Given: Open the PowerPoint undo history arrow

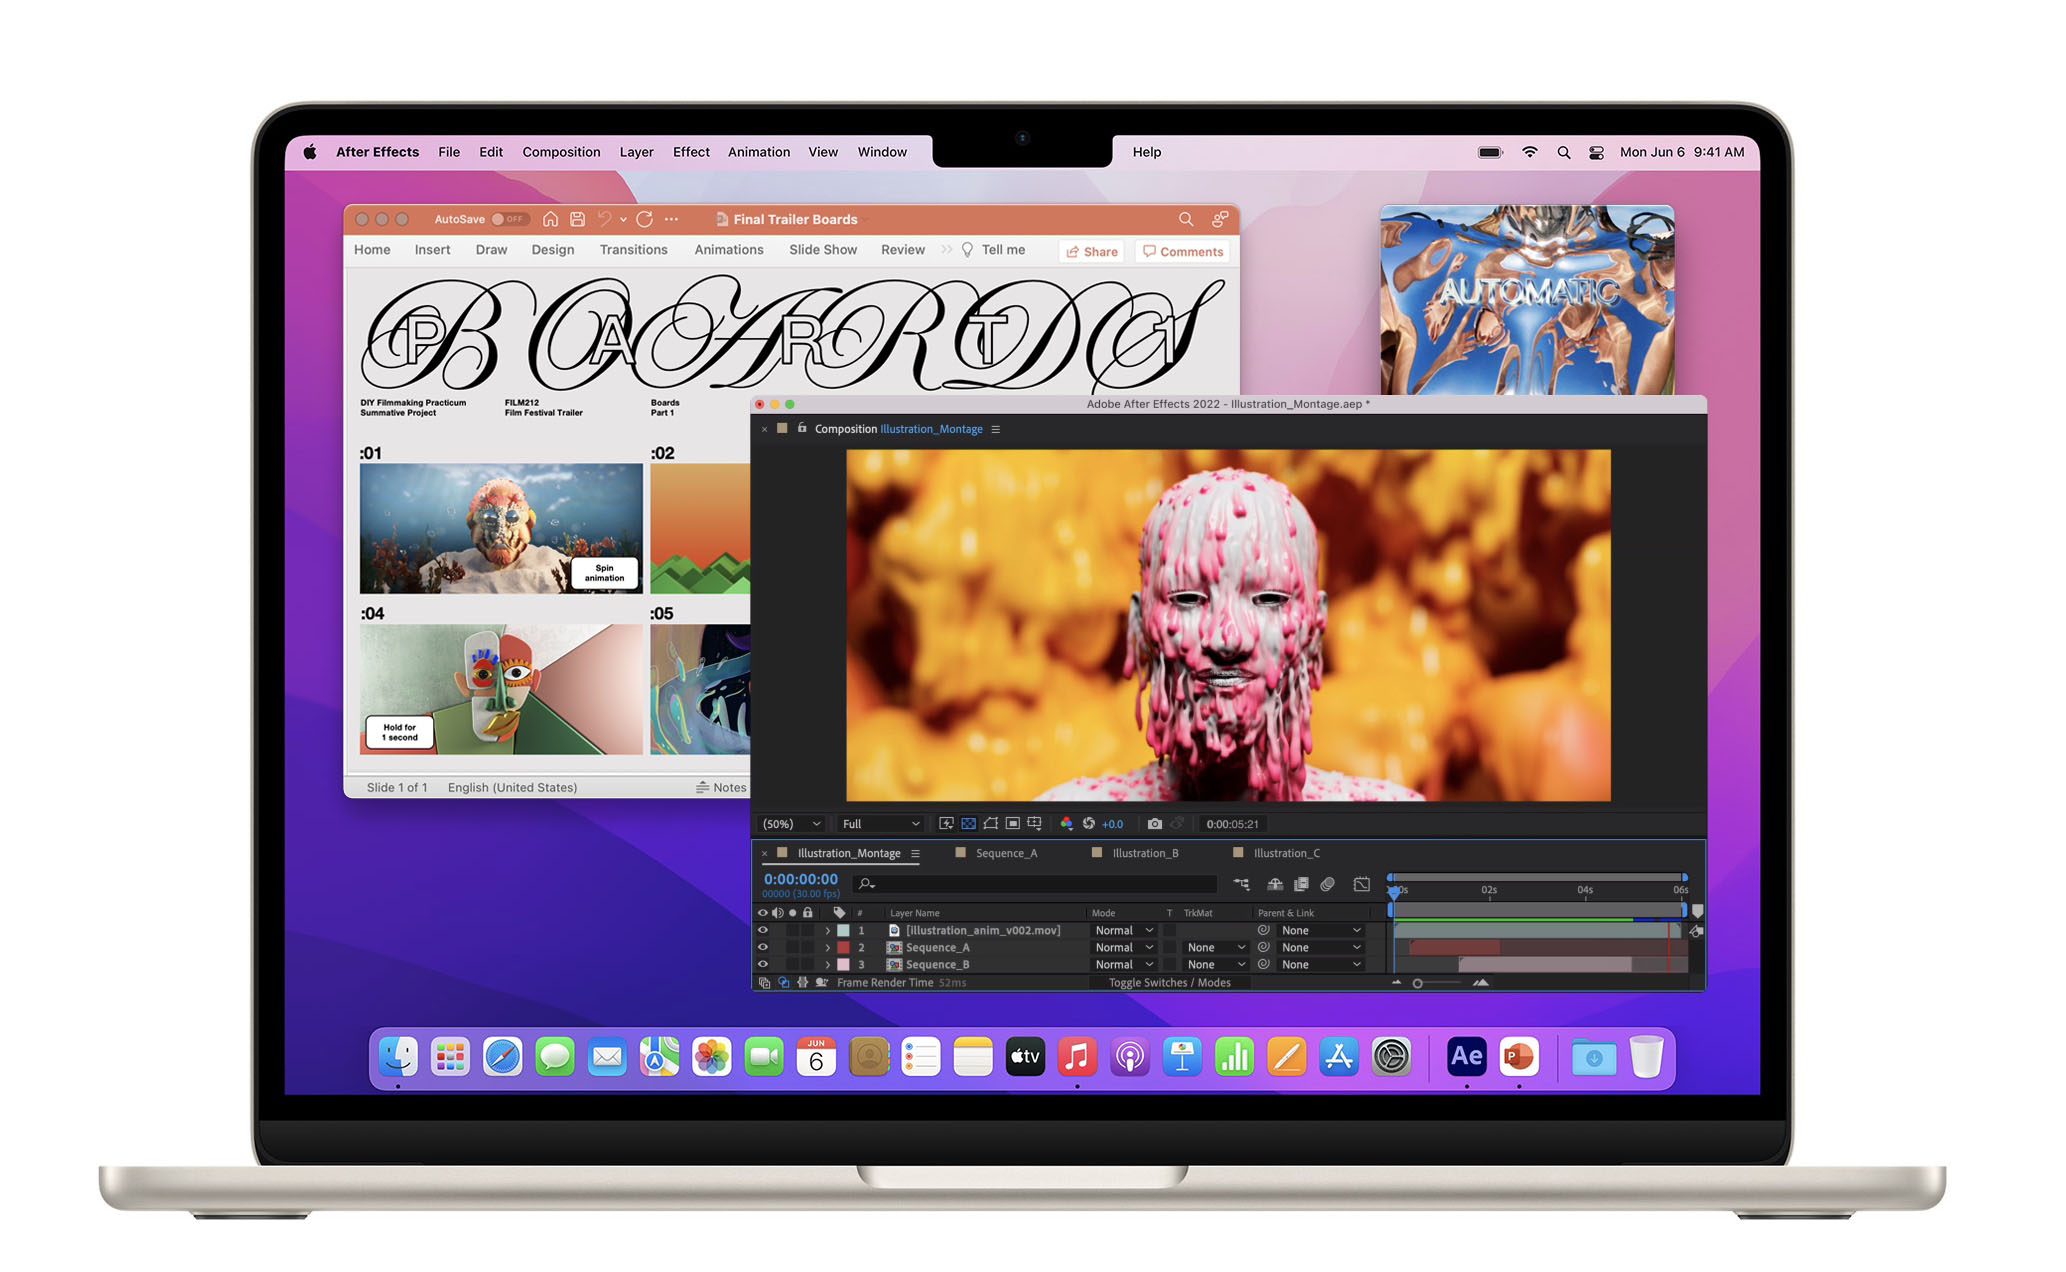Looking at the screenshot, I should pyautogui.click(x=623, y=219).
